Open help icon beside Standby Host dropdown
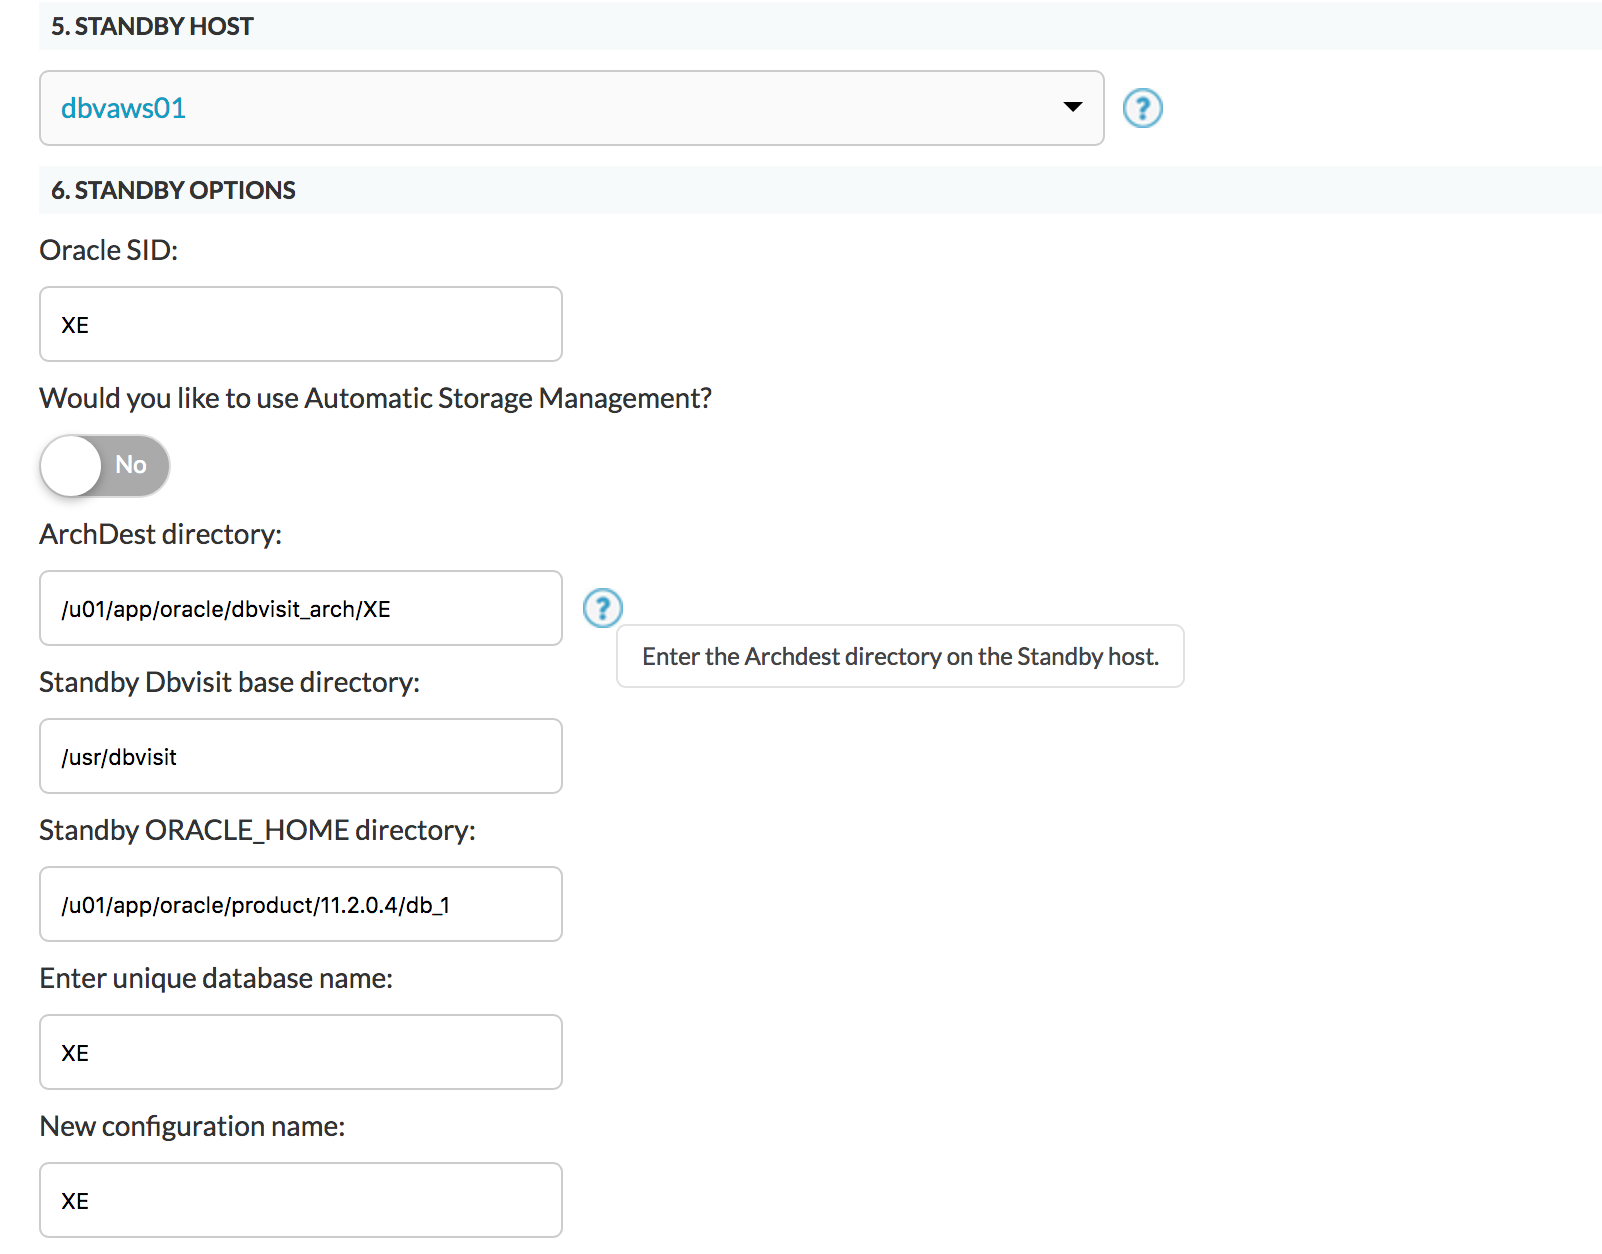1602x1254 pixels. click(1142, 108)
